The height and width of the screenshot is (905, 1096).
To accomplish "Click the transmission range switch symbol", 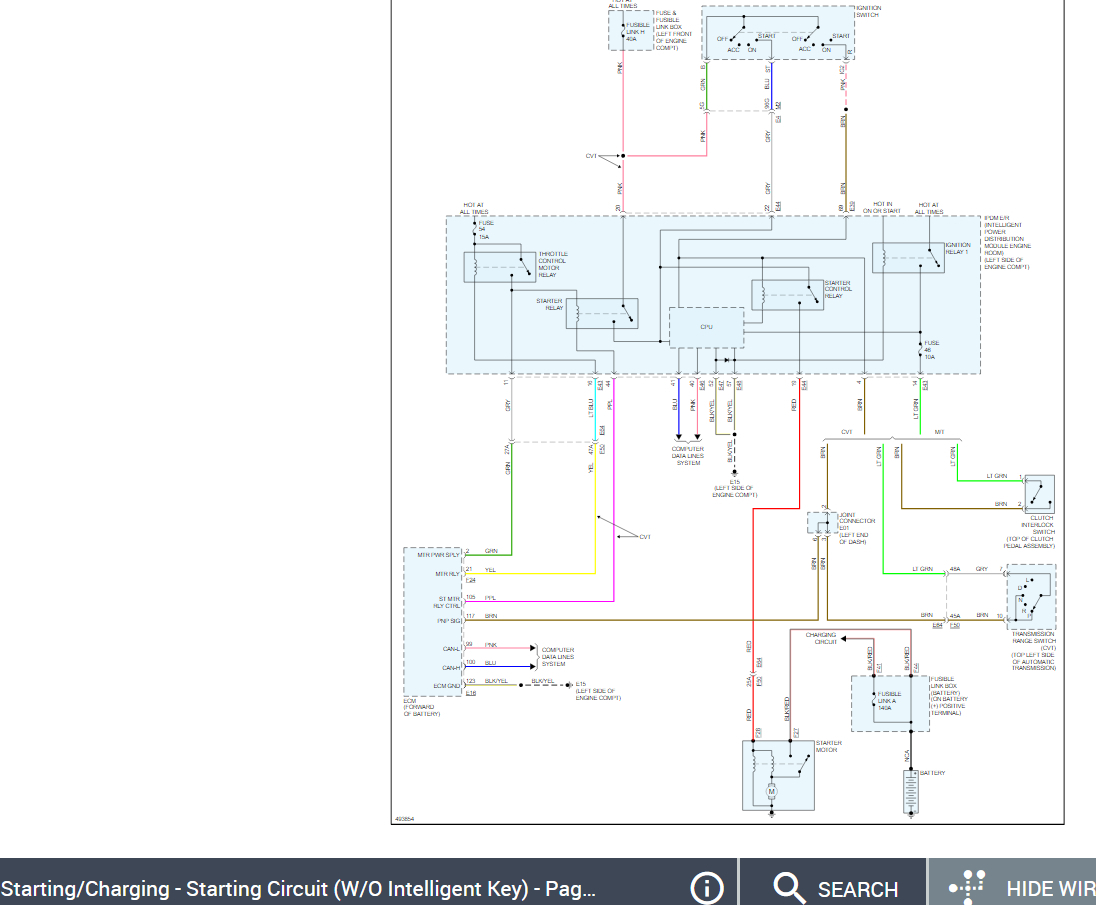I will (1031, 597).
